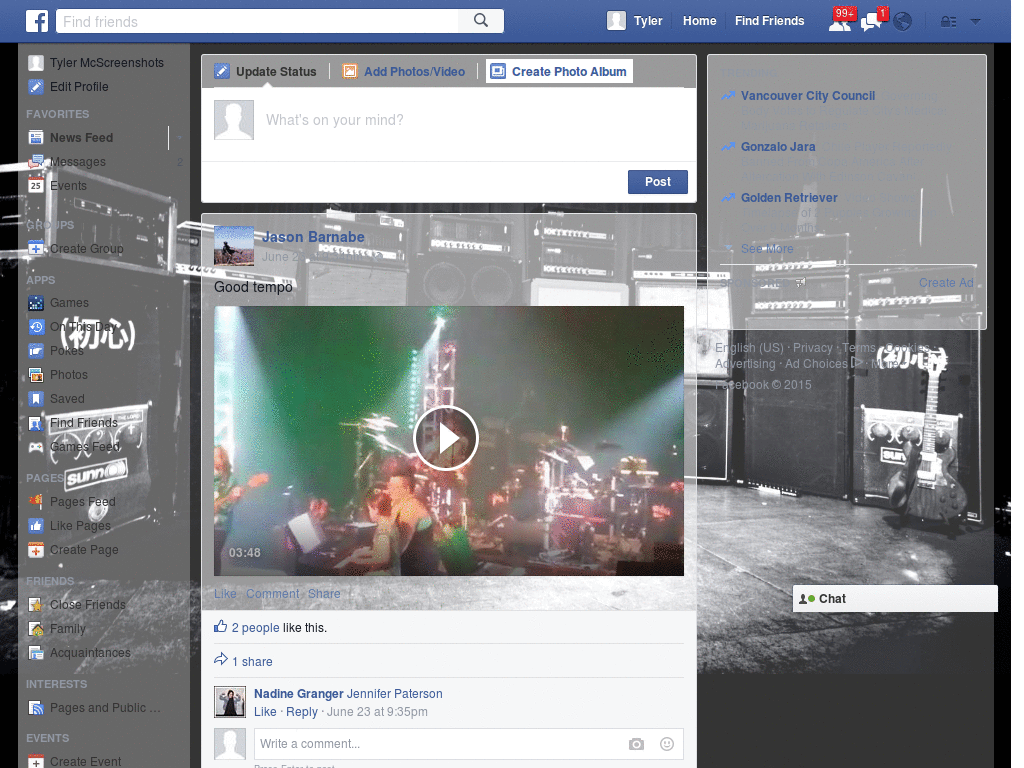This screenshot has height=768, width=1024.
Task: Click the Pages and Public feed icon
Action: coord(36,708)
